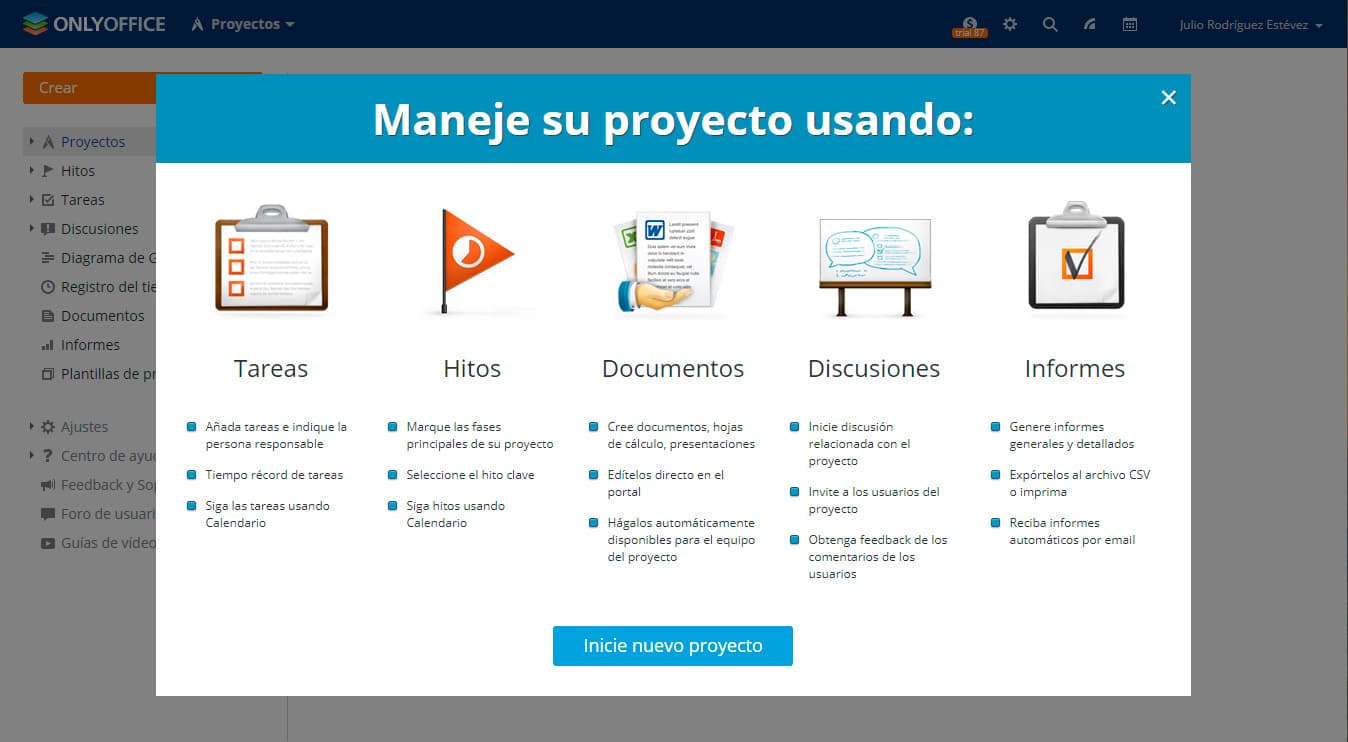Click the Documentos papers illustration

pos(673,260)
